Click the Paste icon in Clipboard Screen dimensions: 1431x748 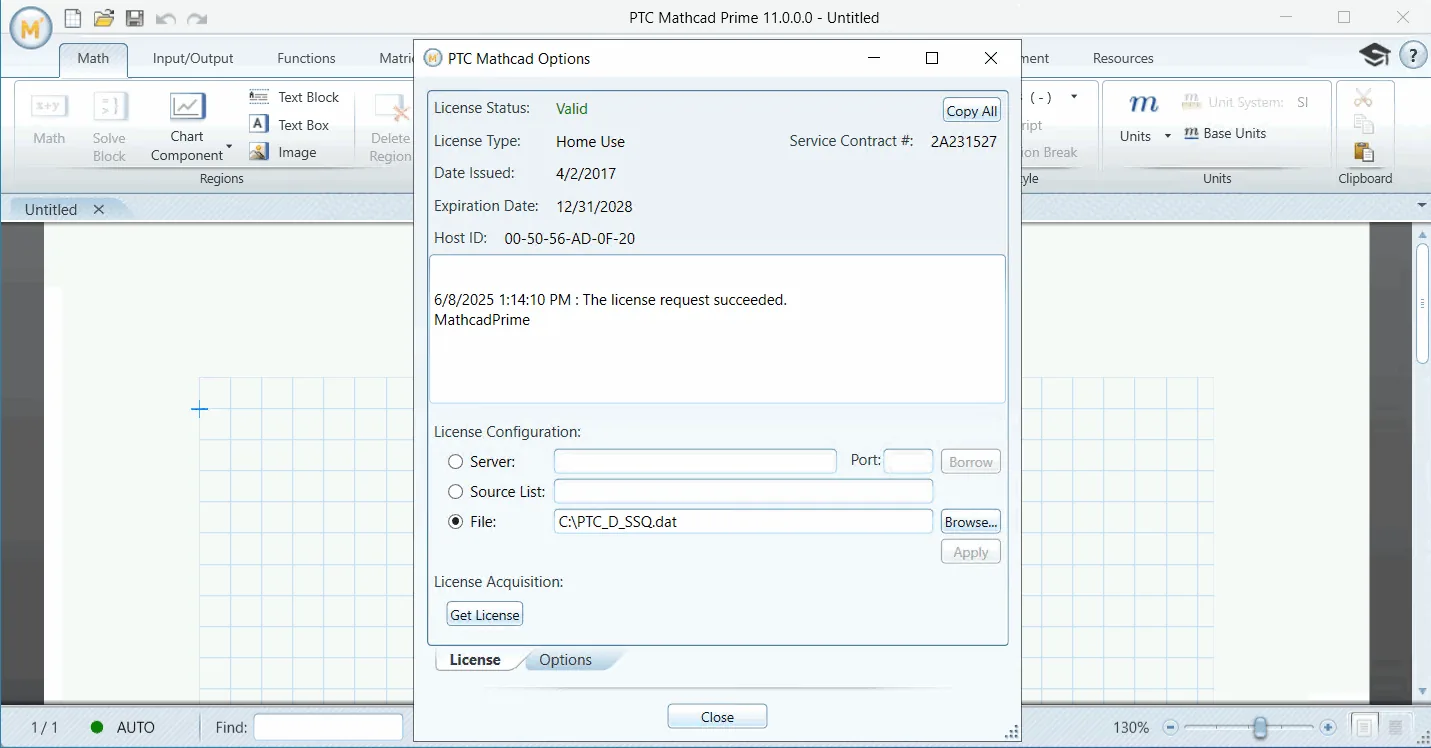tap(1363, 152)
